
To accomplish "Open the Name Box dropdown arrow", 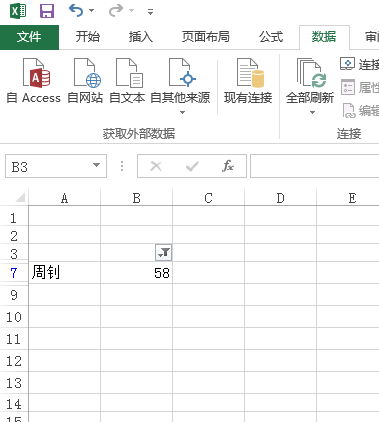I will click(x=96, y=165).
